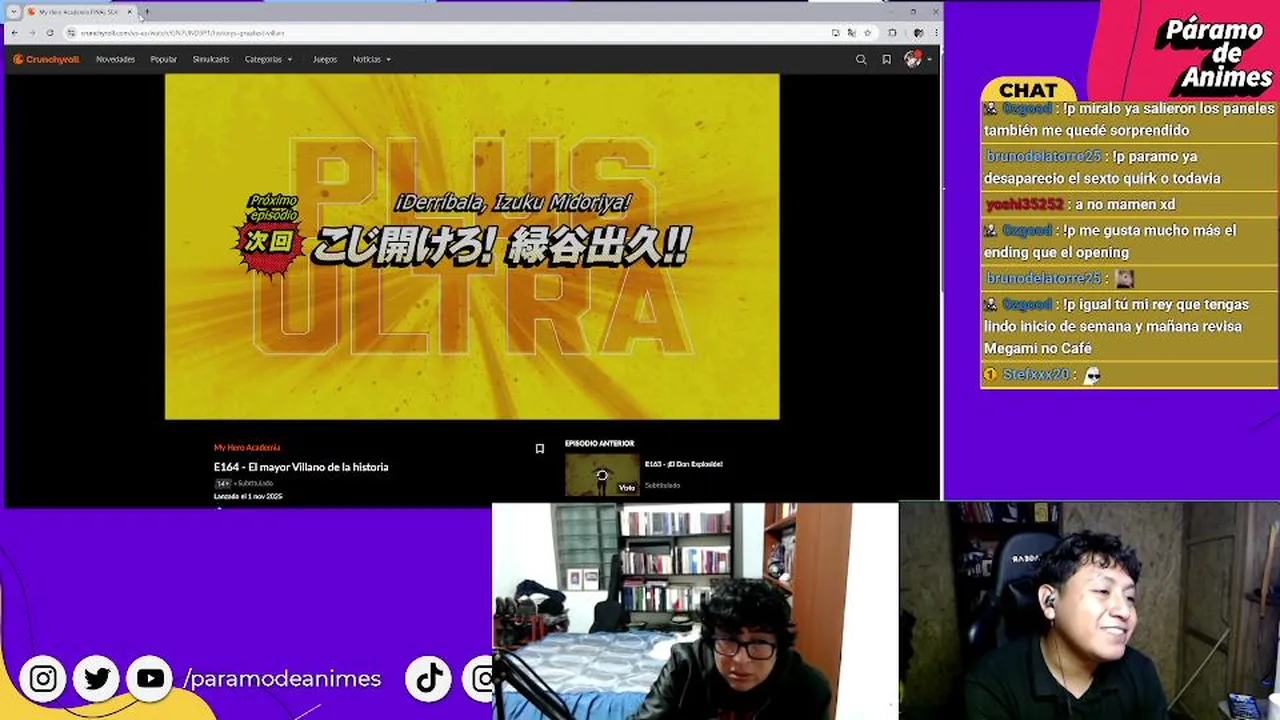Image resolution: width=1280 pixels, height=720 pixels.
Task: Click the Twitter icon in overlay
Action: click(x=97, y=679)
